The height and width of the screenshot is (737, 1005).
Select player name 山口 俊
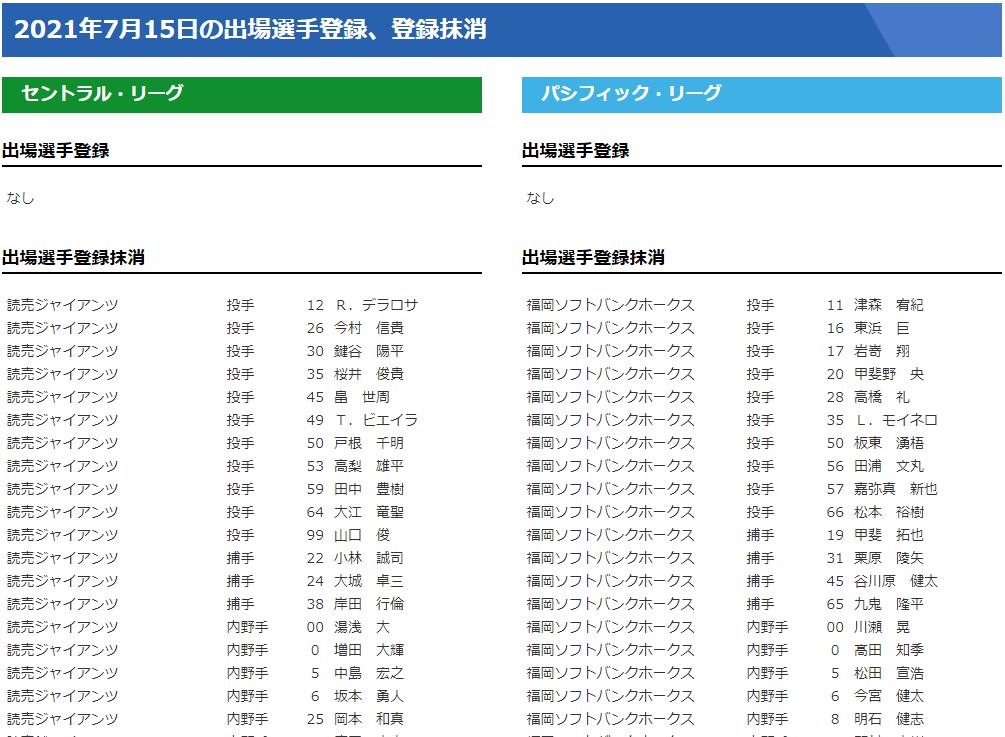click(x=362, y=535)
